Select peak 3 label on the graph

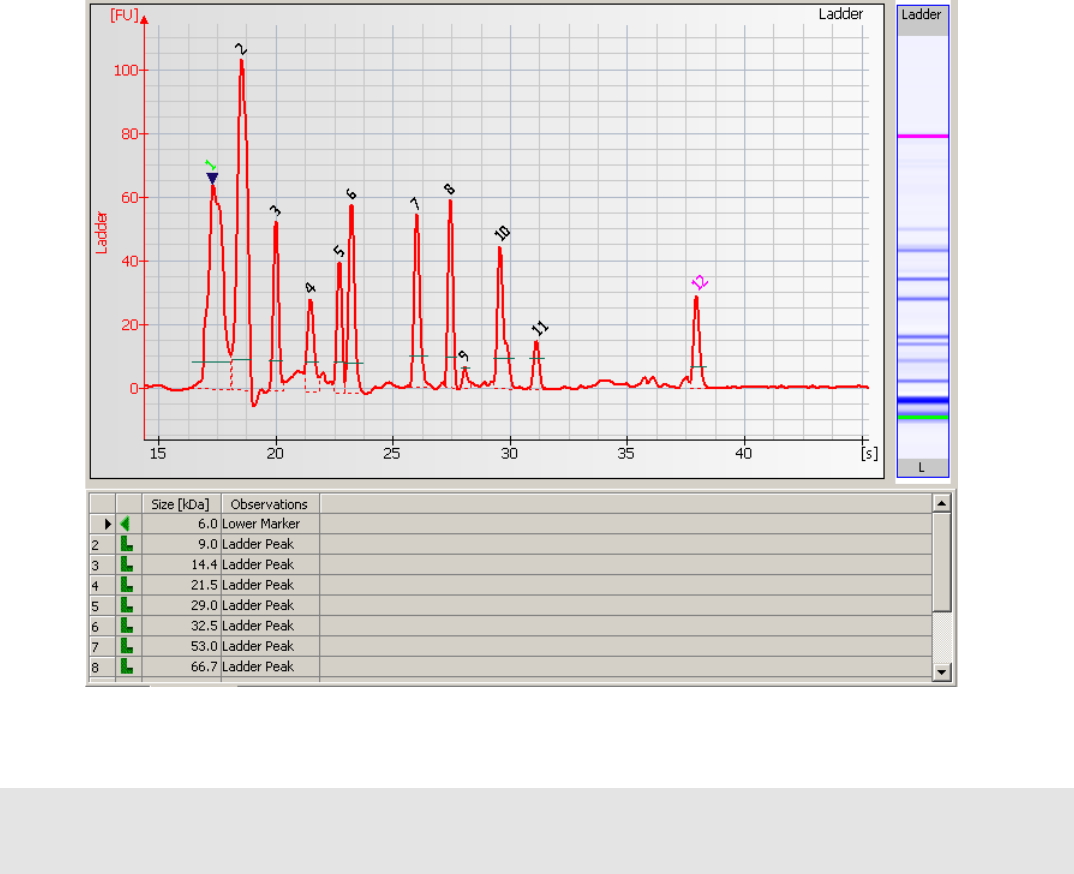pyautogui.click(x=275, y=211)
